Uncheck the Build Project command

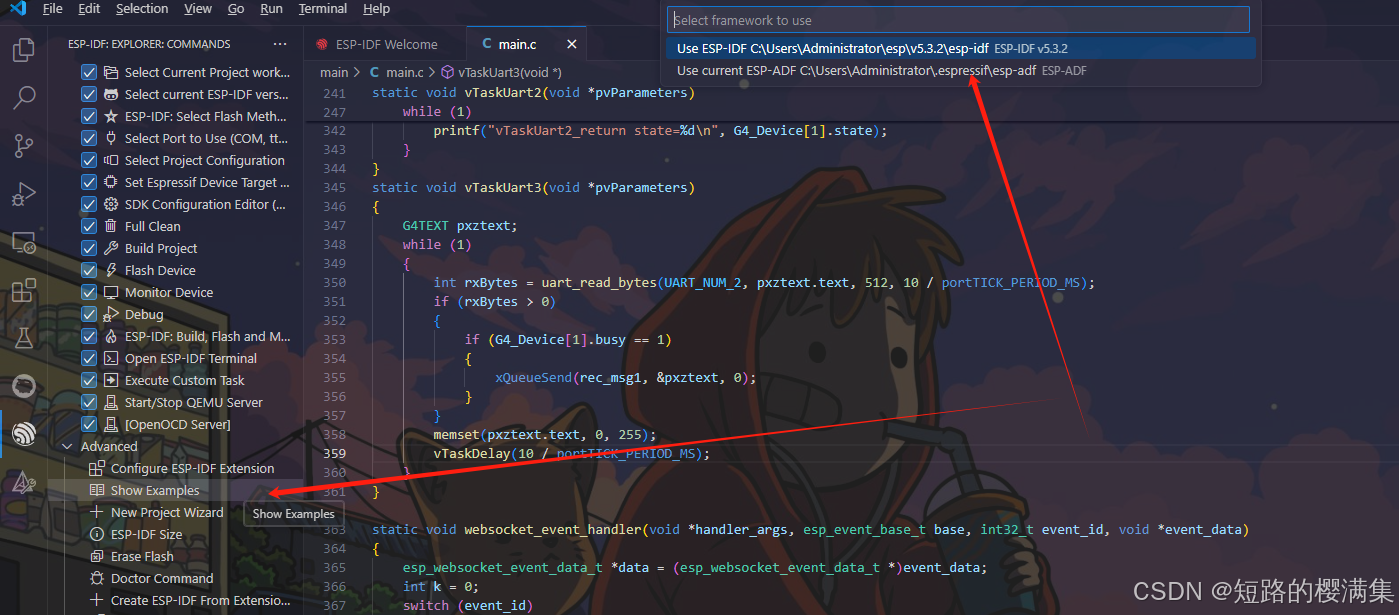click(89, 248)
